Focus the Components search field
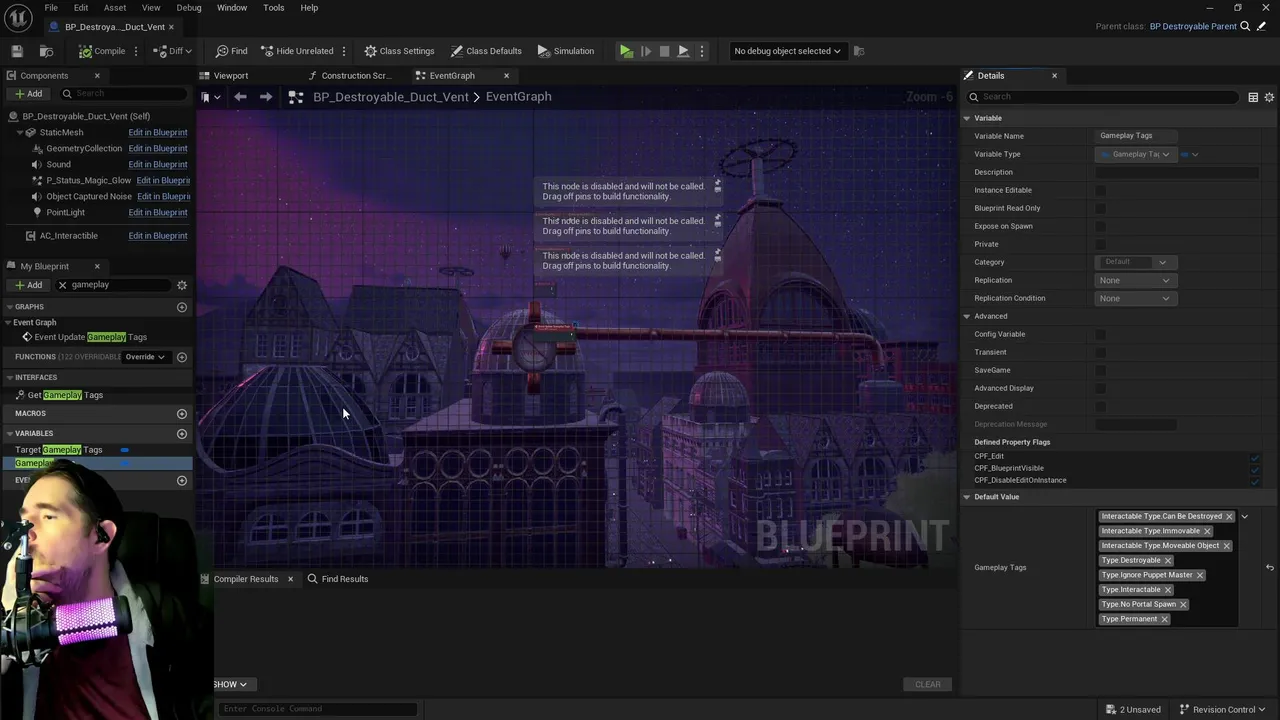 (125, 94)
